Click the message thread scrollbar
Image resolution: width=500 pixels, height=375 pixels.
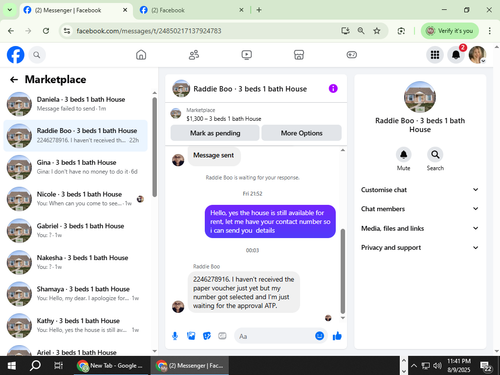[x=343, y=271]
